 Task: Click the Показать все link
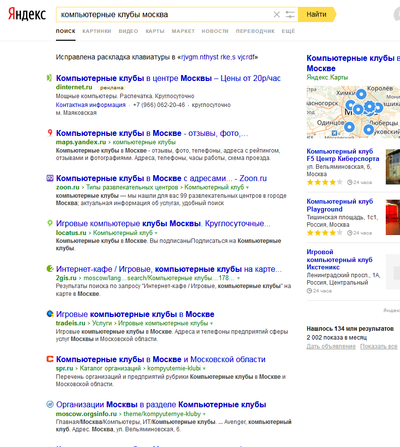[x=379, y=347]
